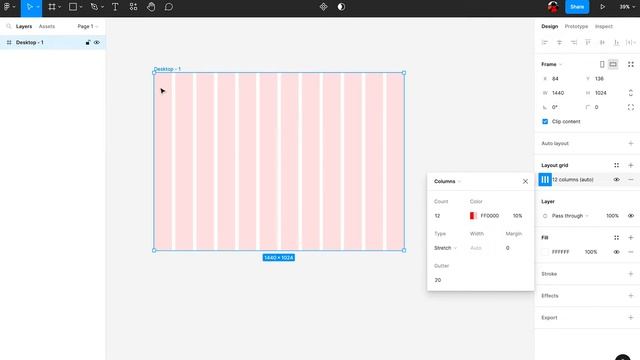This screenshot has height=360, width=640.
Task: Click the search icon in Layers panel
Action: [x=9, y=26]
